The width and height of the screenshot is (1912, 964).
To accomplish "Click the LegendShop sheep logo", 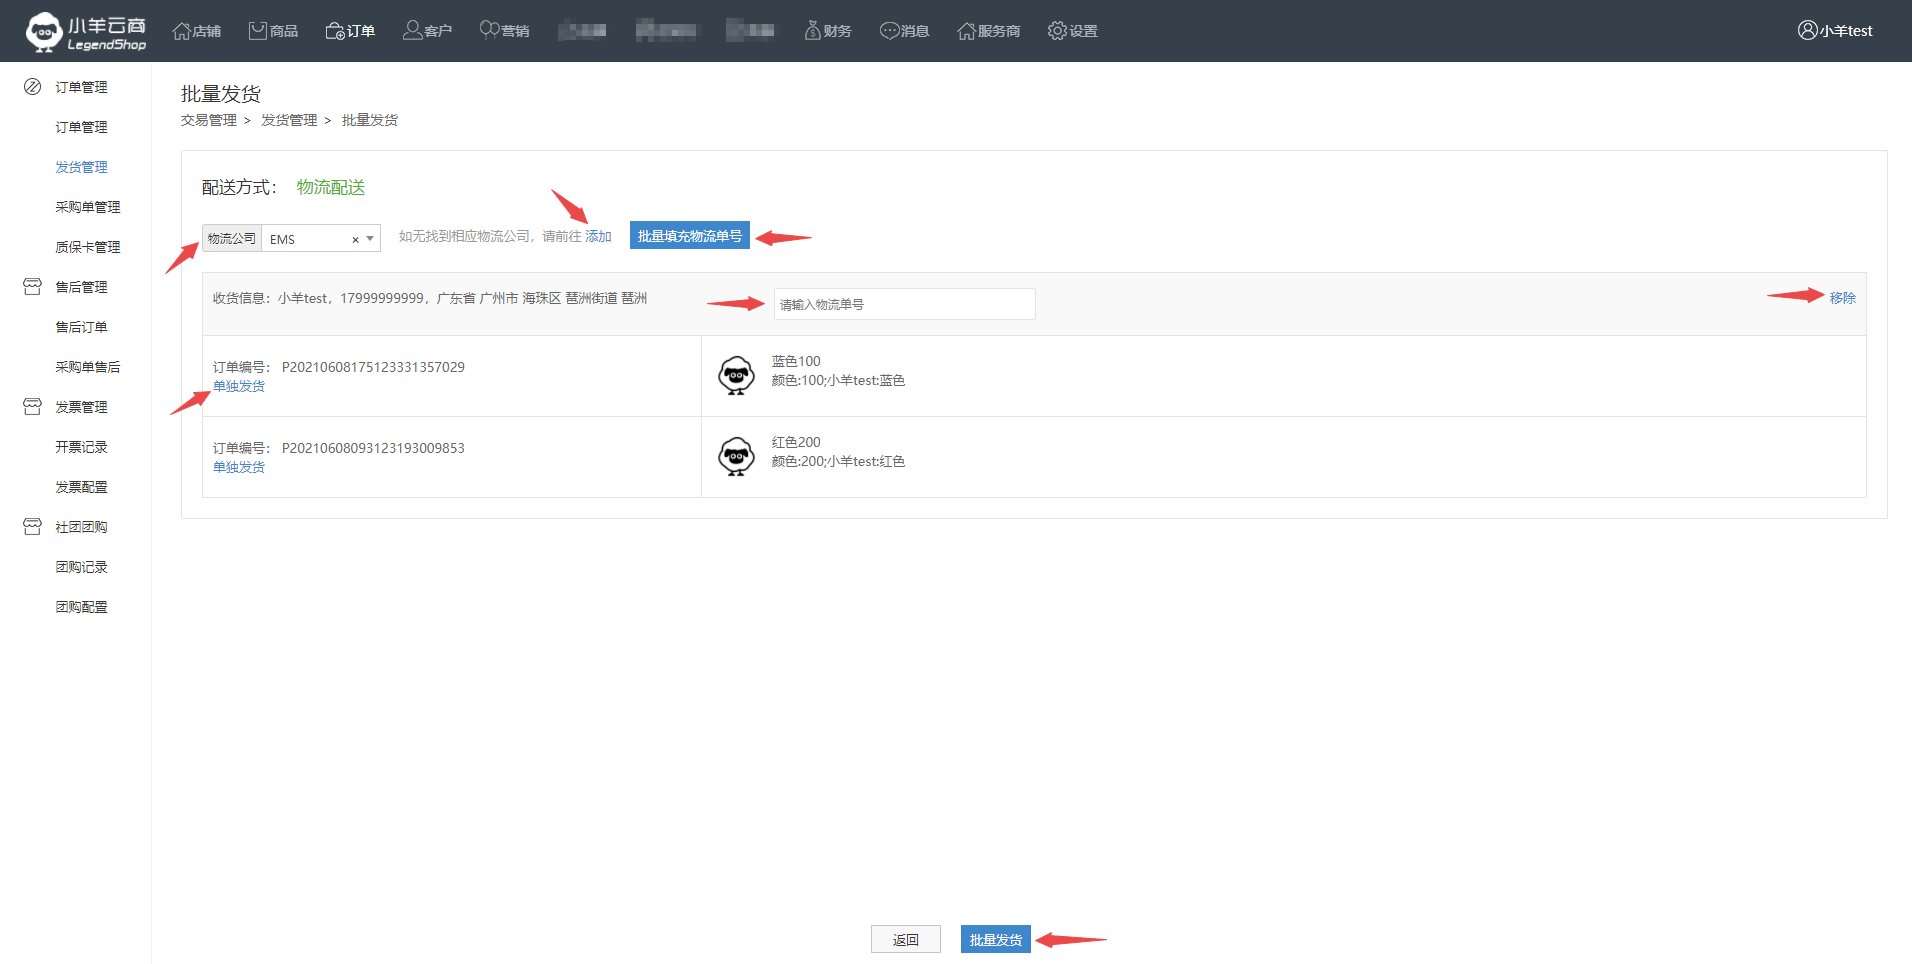I will click(45, 31).
